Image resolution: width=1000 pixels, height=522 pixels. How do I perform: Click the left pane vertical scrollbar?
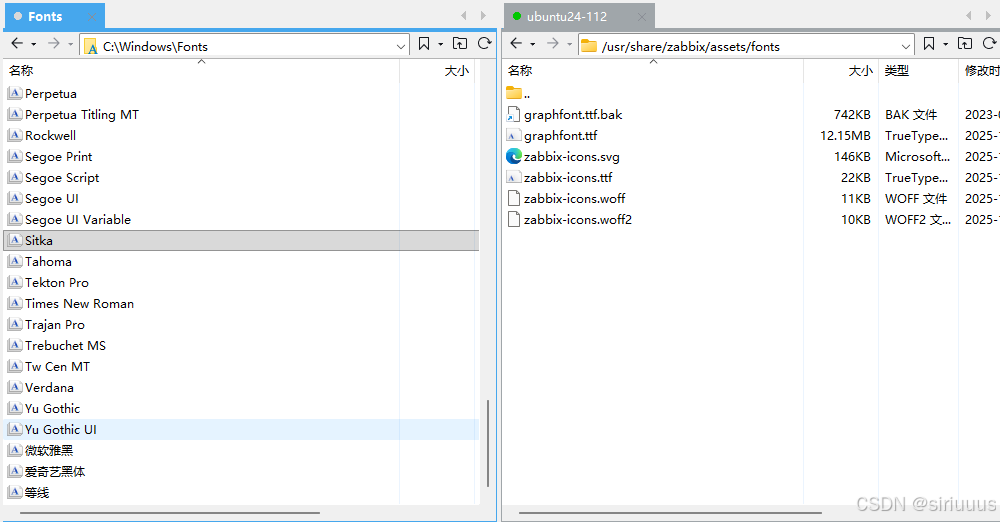tap(488, 444)
